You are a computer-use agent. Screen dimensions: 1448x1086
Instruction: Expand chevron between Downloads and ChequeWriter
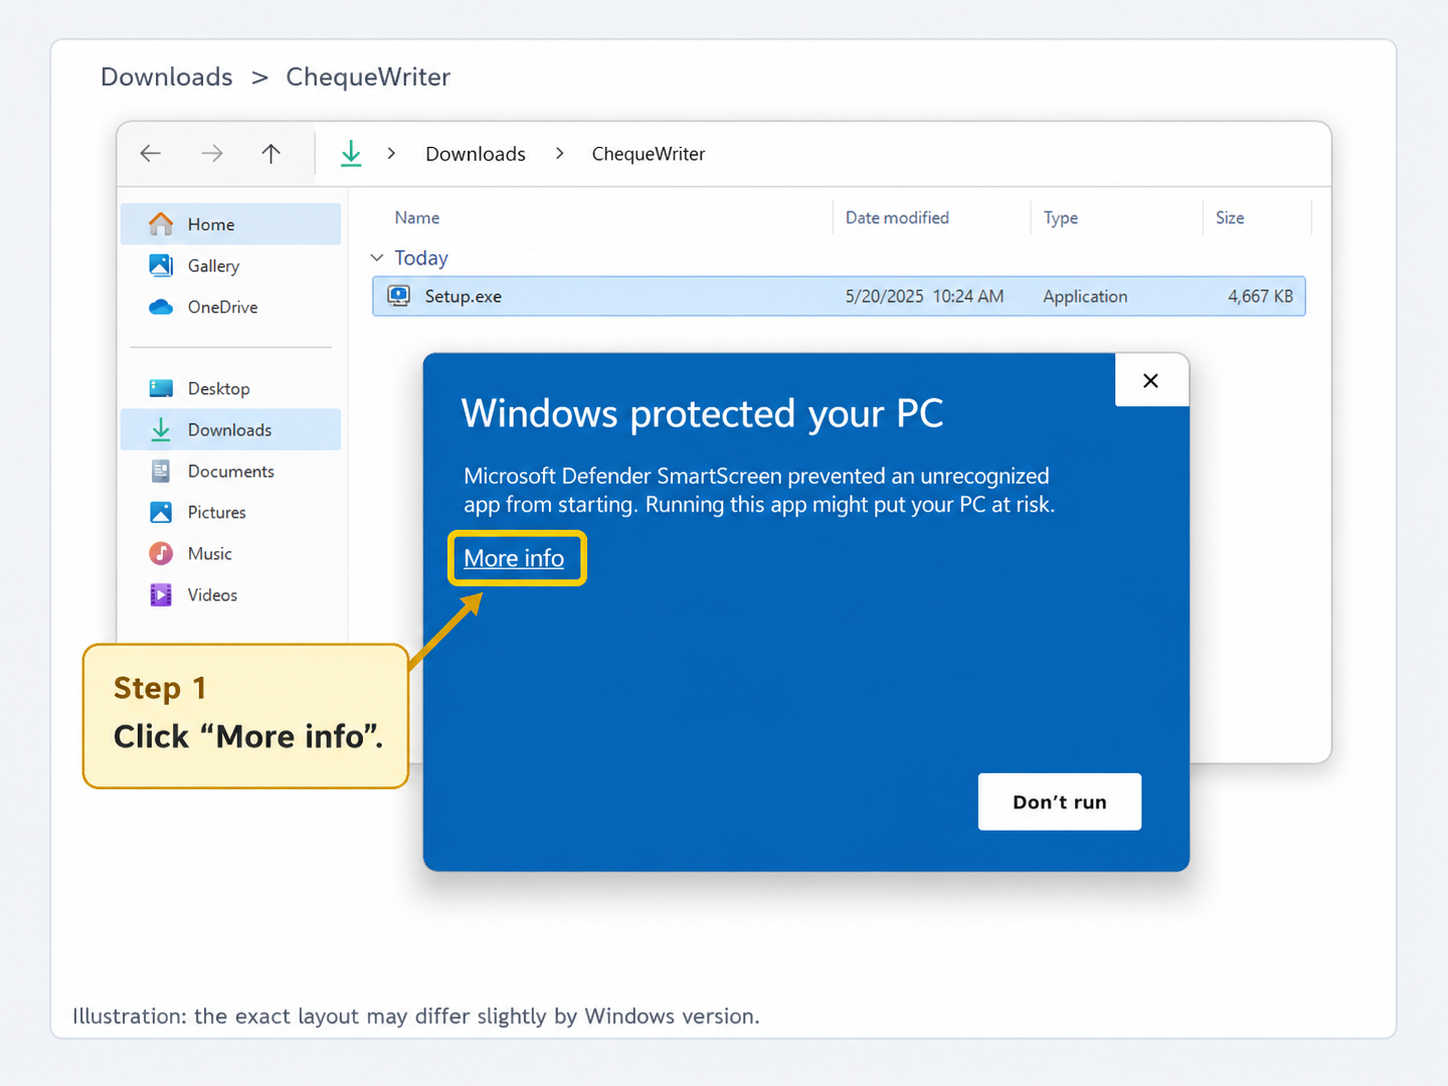click(x=559, y=153)
